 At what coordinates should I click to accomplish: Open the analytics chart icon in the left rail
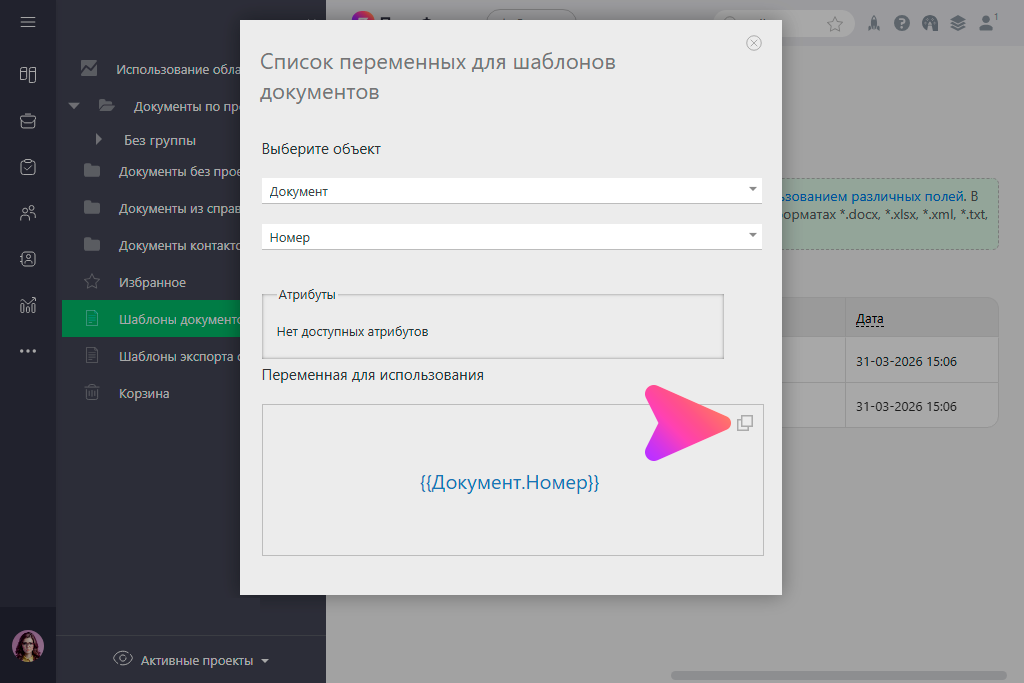pos(28,305)
